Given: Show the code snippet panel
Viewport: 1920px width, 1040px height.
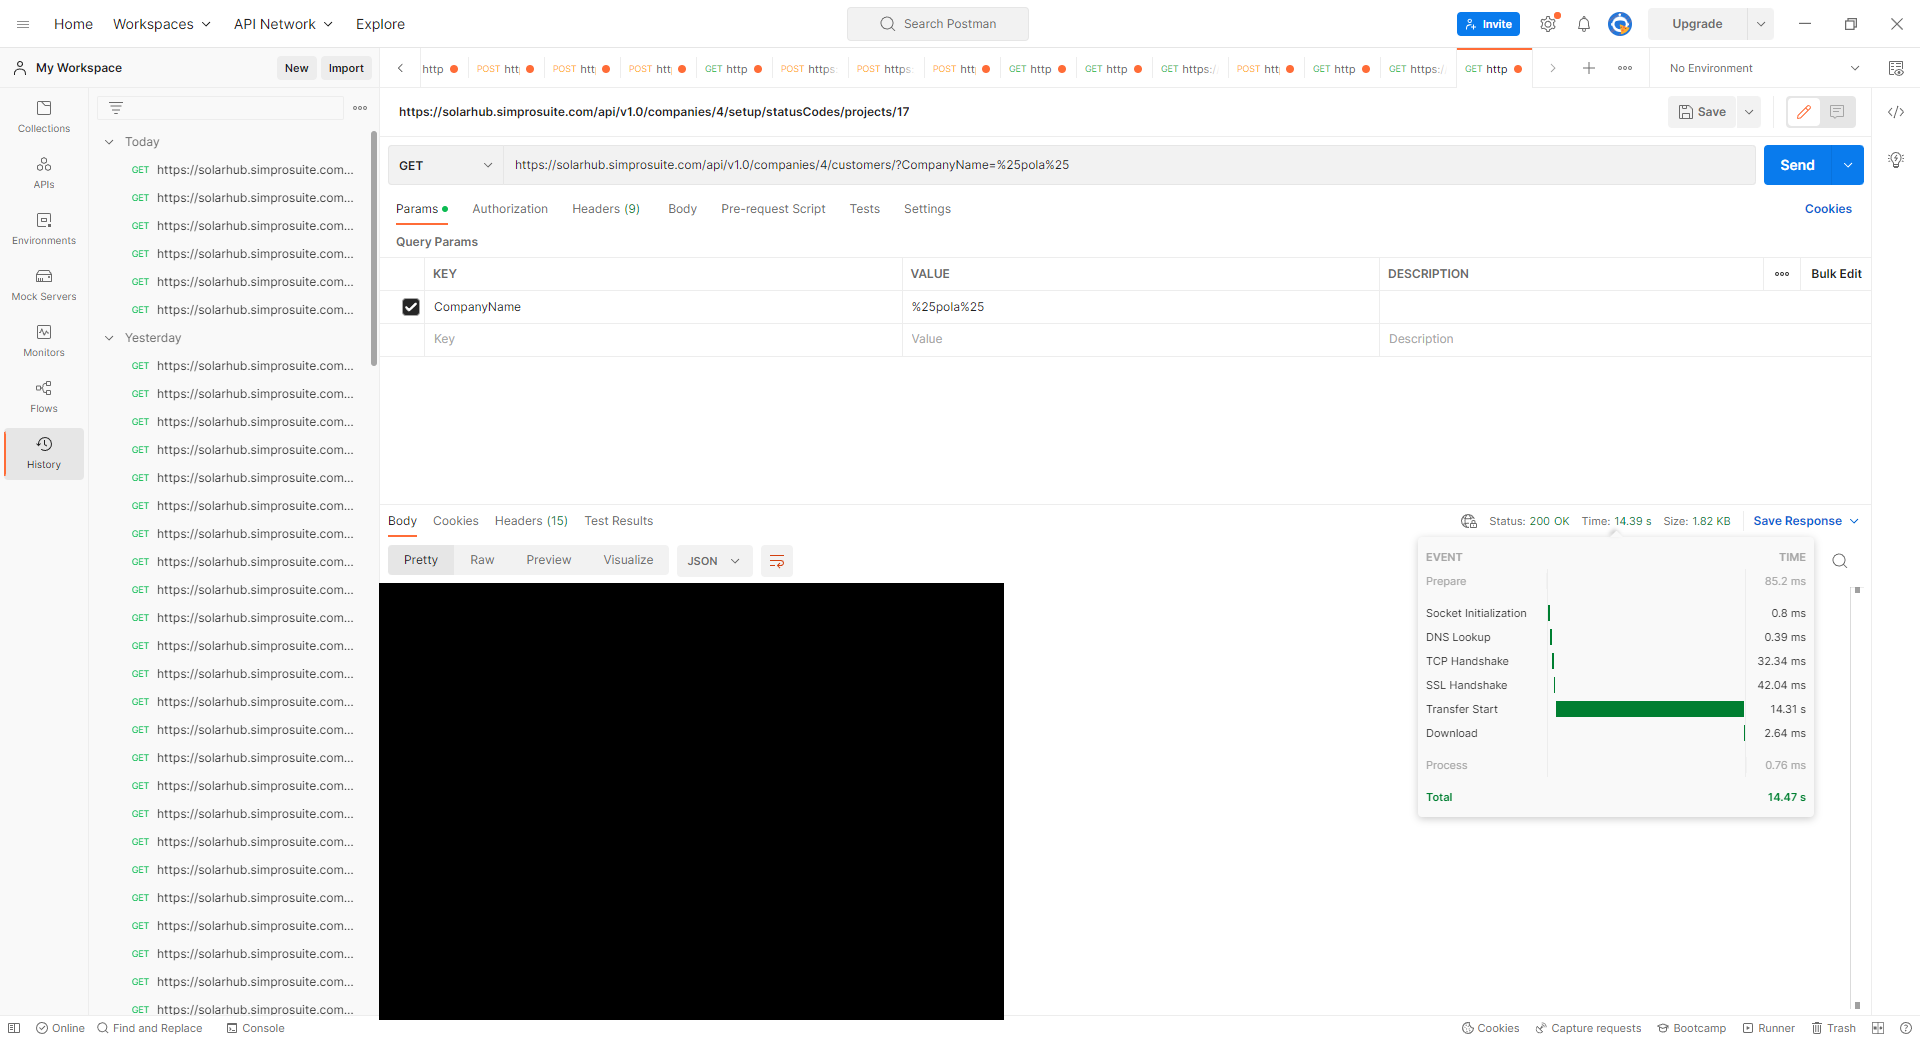Looking at the screenshot, I should click(x=1896, y=112).
